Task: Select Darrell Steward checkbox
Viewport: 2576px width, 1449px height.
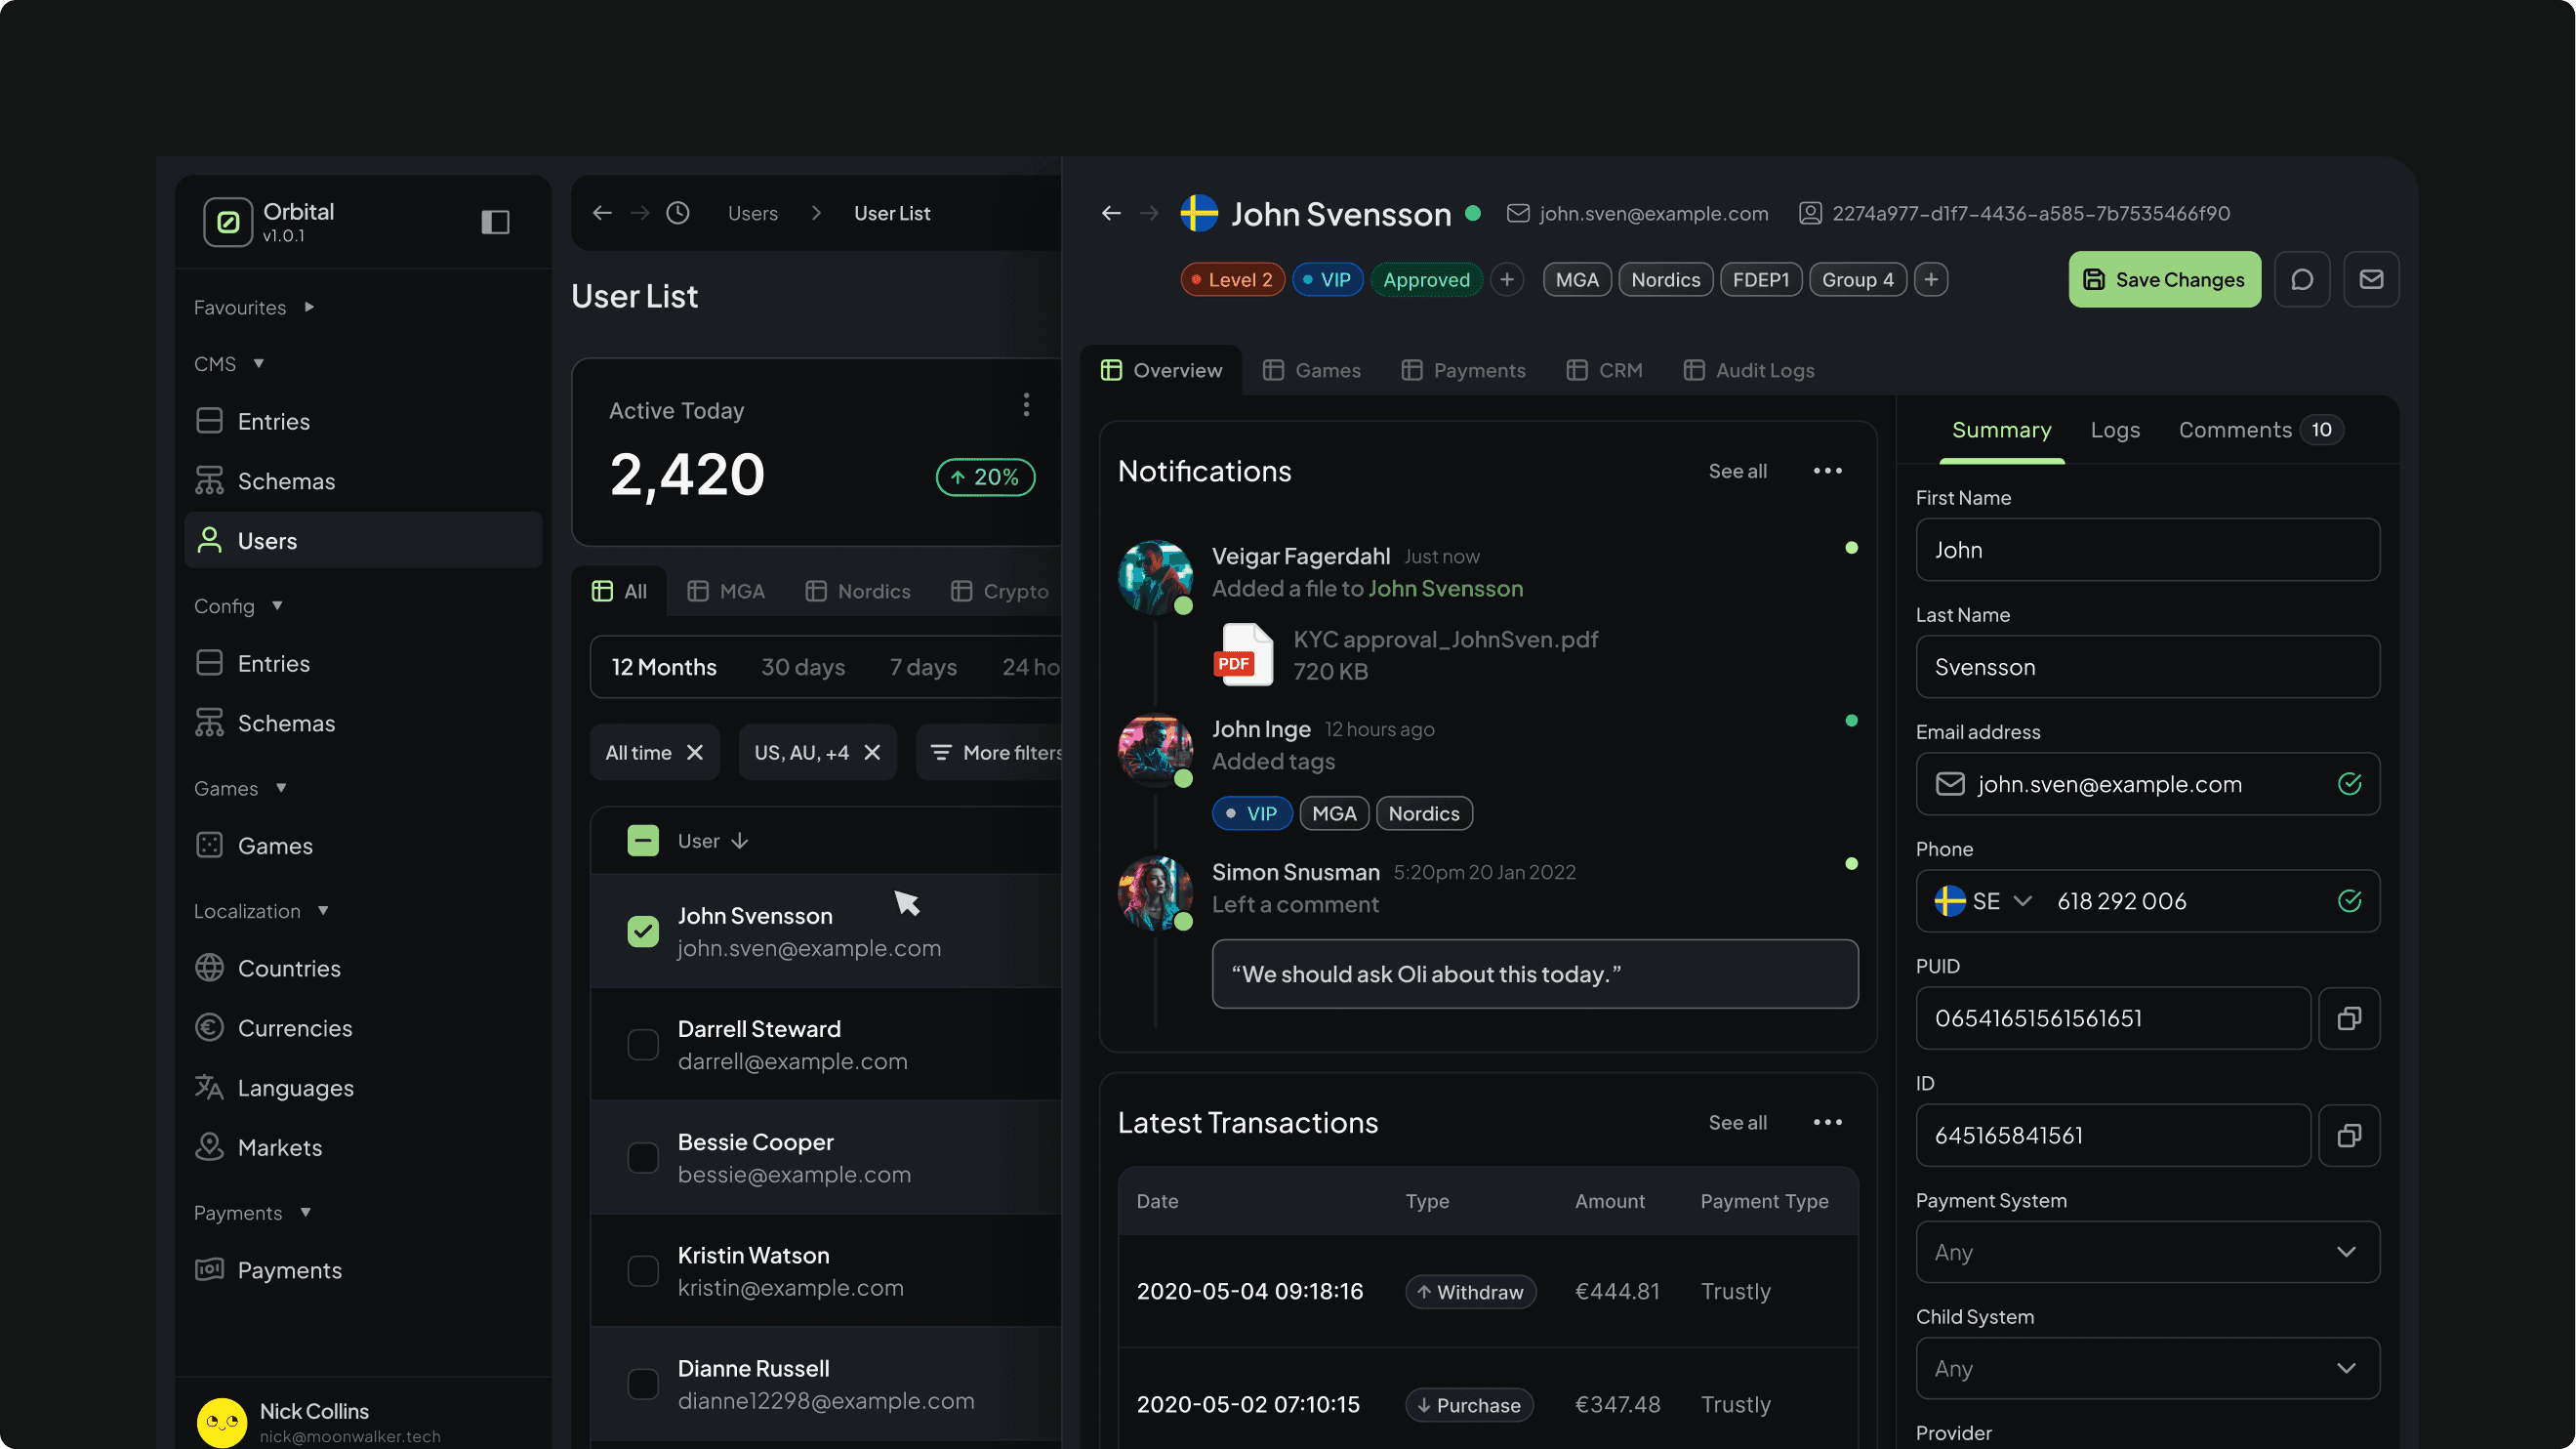Action: tap(643, 1044)
